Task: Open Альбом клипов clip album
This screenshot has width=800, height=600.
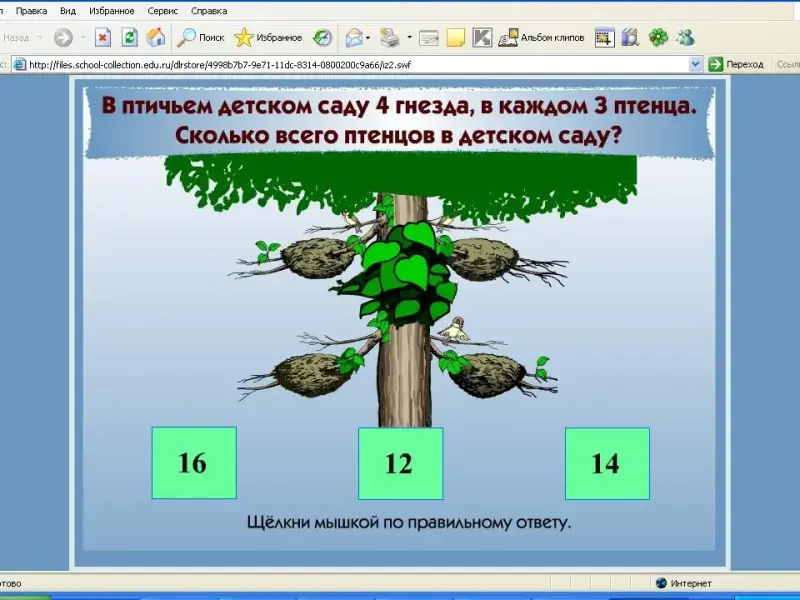Action: point(541,38)
